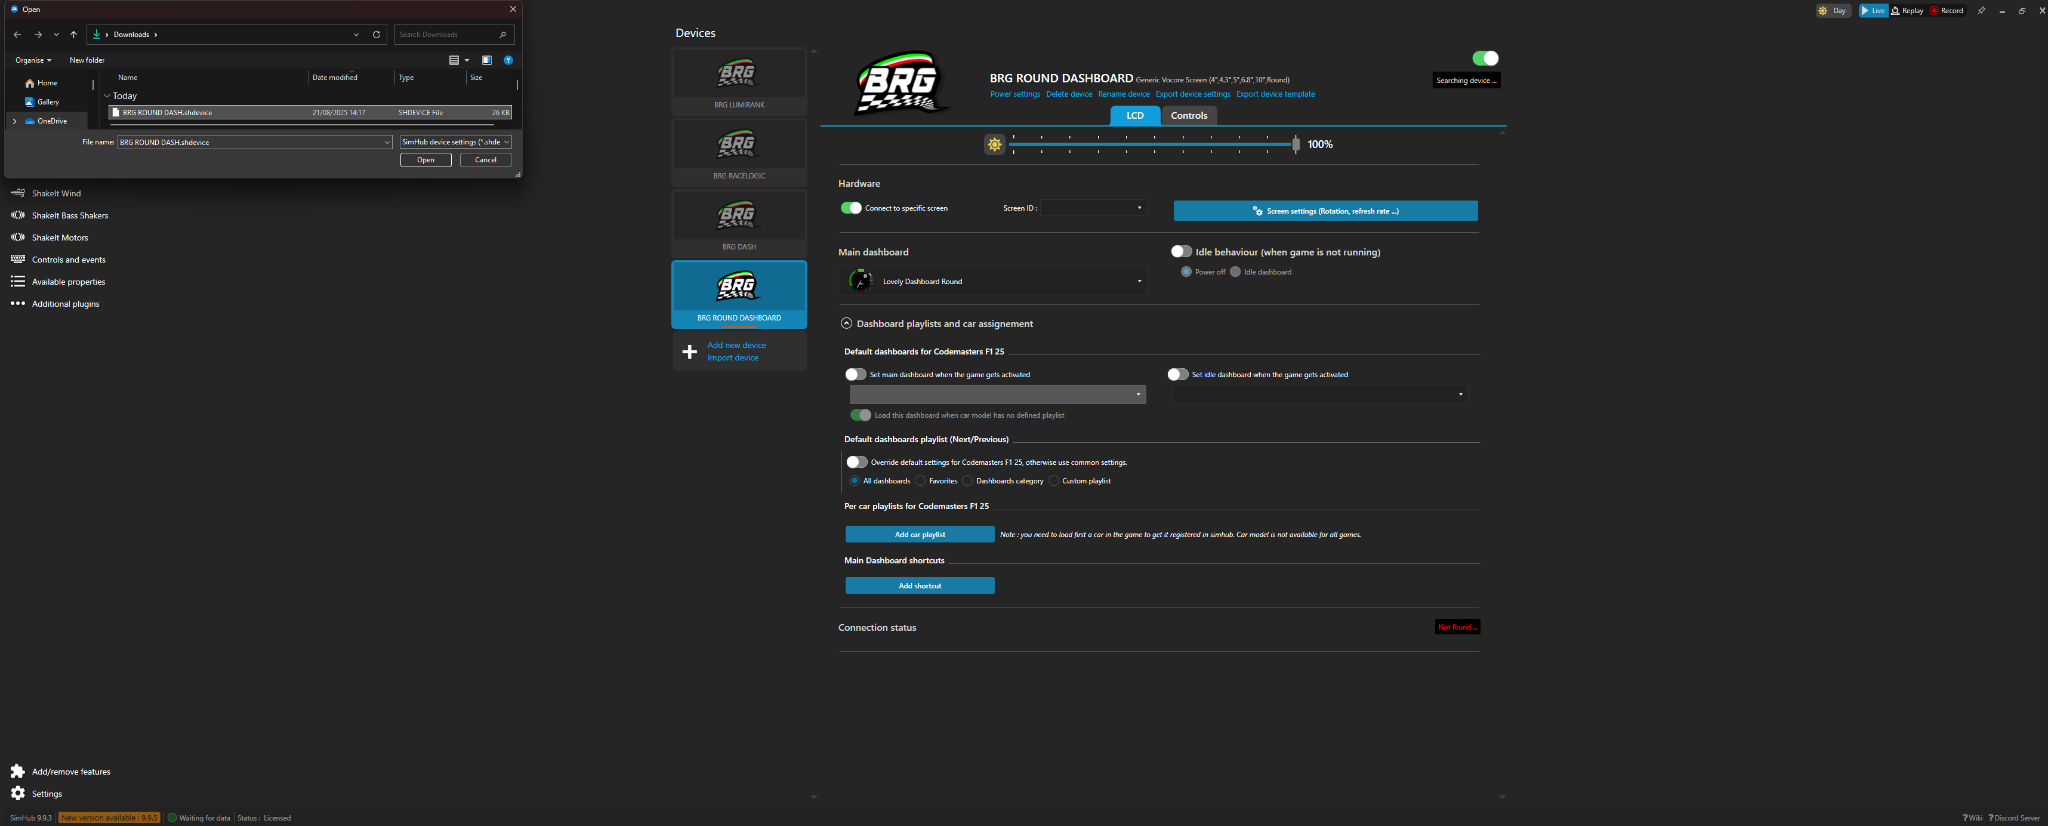Toggle Set main dashboard when game activated
Screen dimensions: 2048x826
pos(855,374)
